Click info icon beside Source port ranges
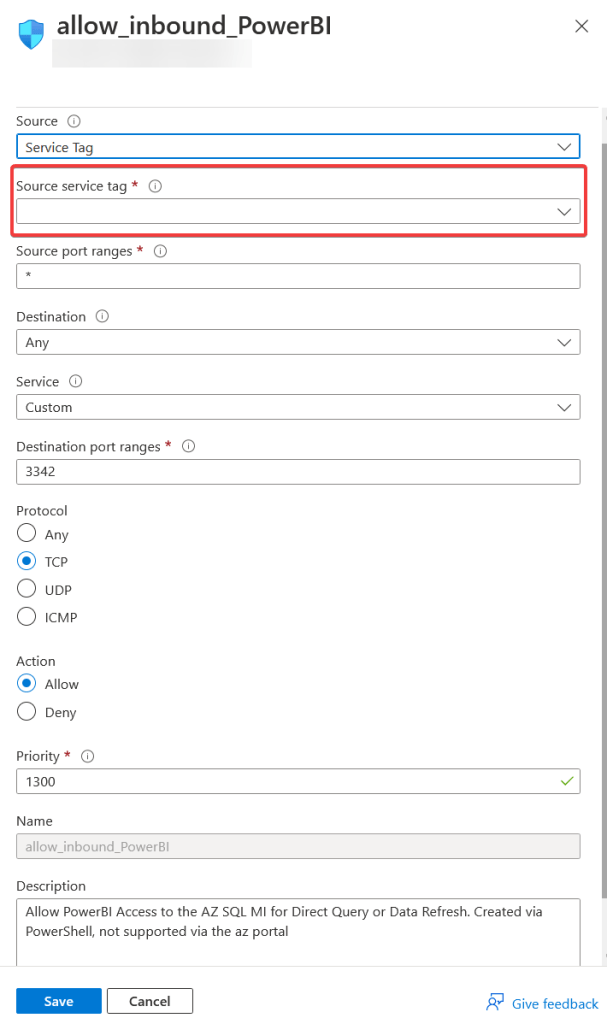The image size is (607, 1024). [160, 251]
